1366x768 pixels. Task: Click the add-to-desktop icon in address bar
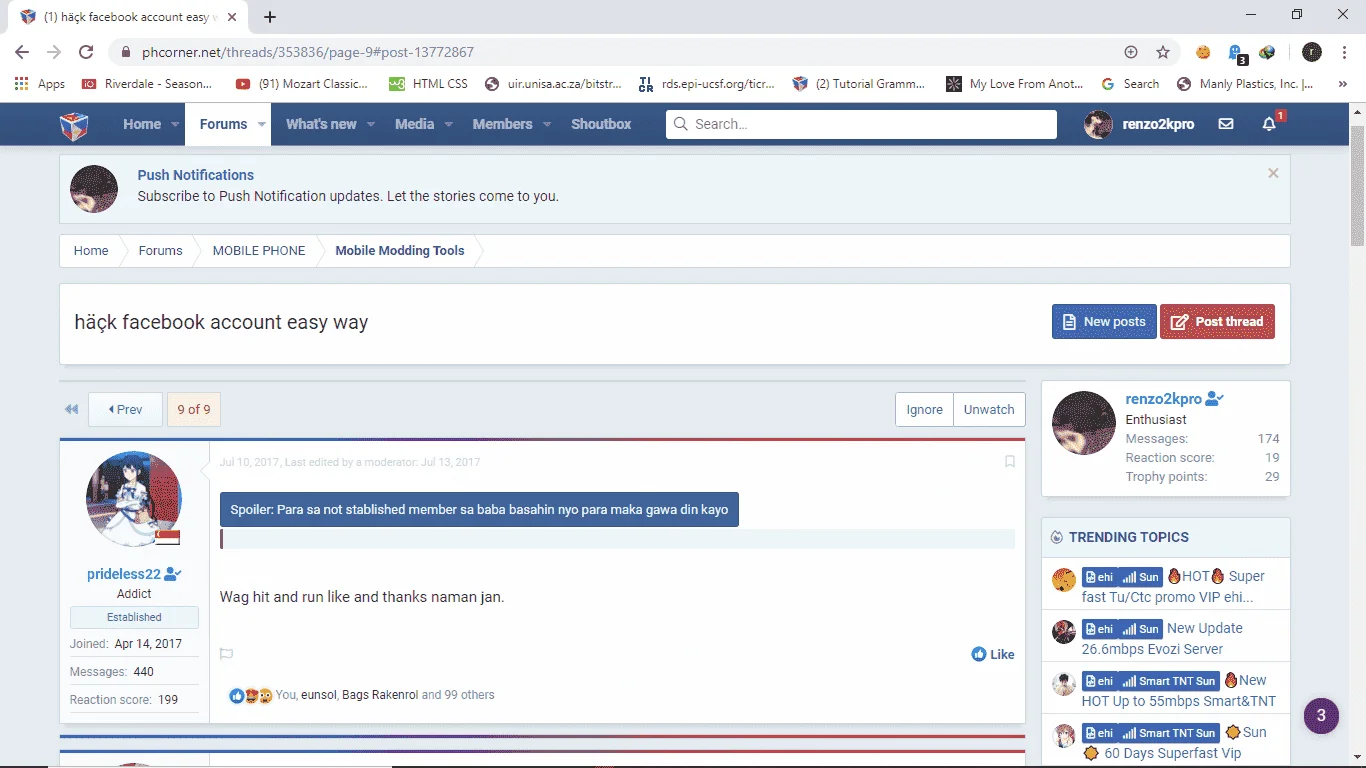pos(1131,52)
